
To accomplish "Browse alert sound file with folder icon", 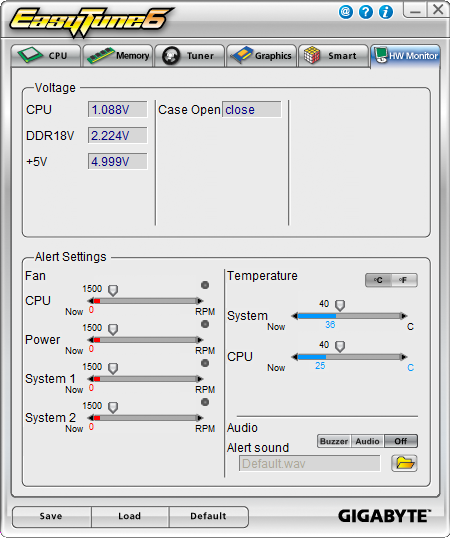I will (x=404, y=463).
